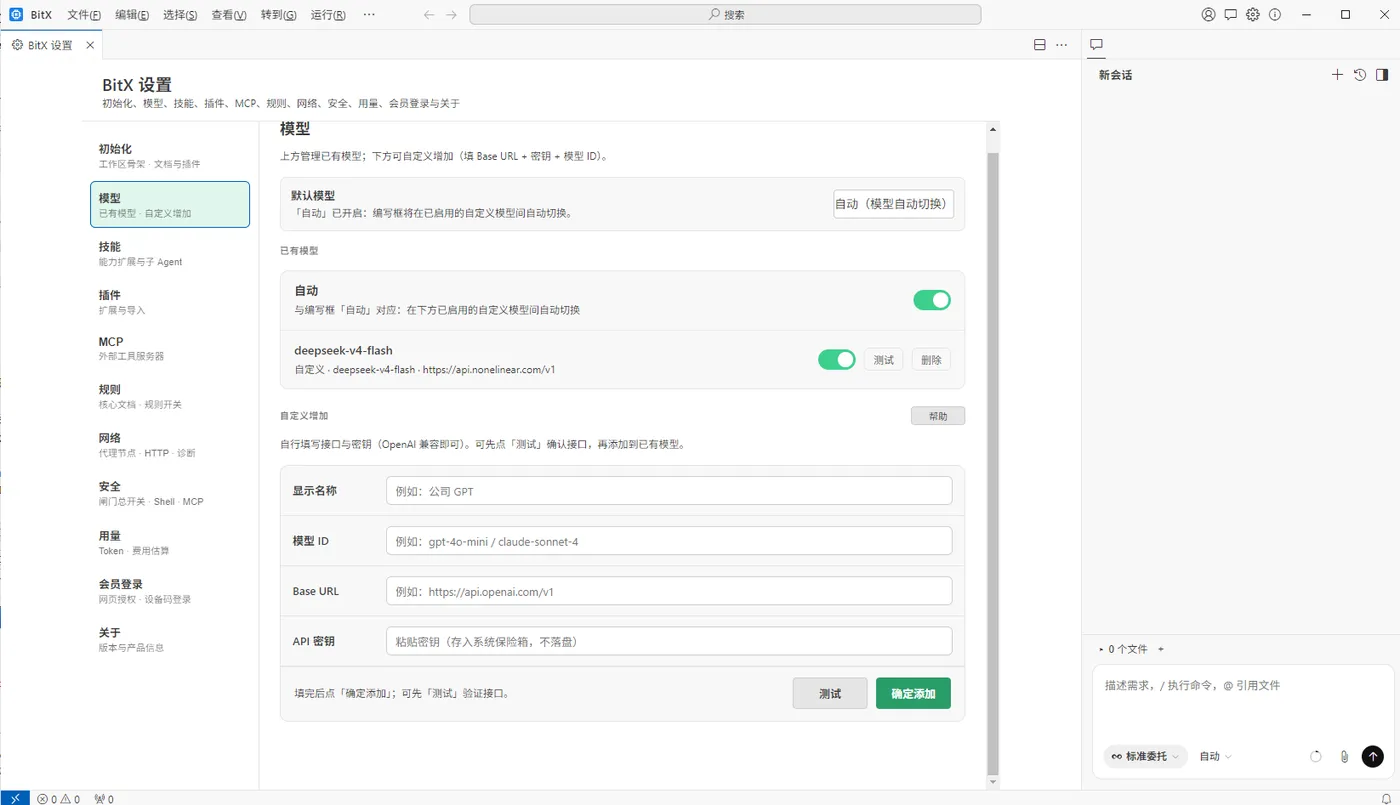This screenshot has width=1400, height=805.
Task: Open the 关于 settings section
Action: pos(170,640)
